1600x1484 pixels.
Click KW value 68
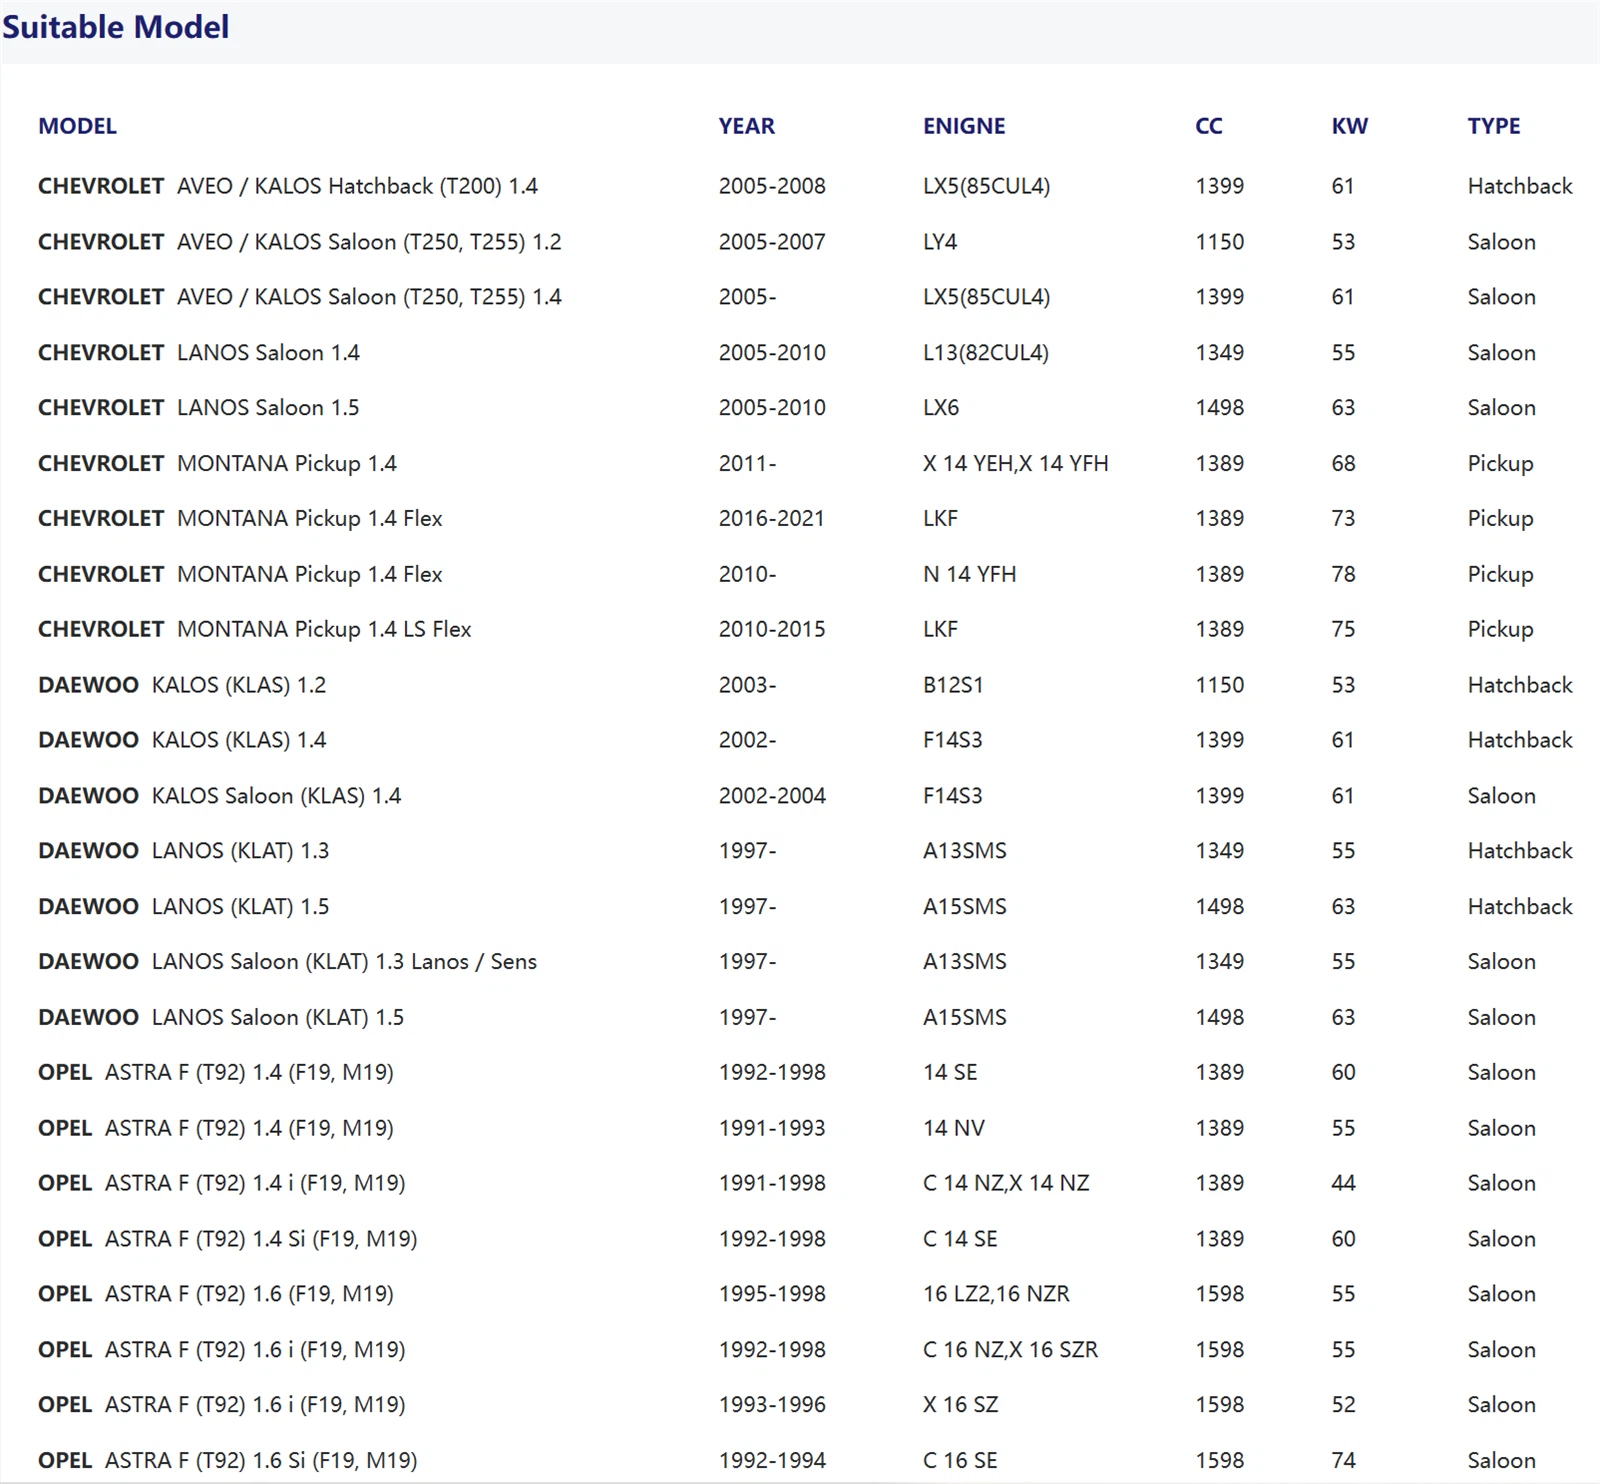1343,464
